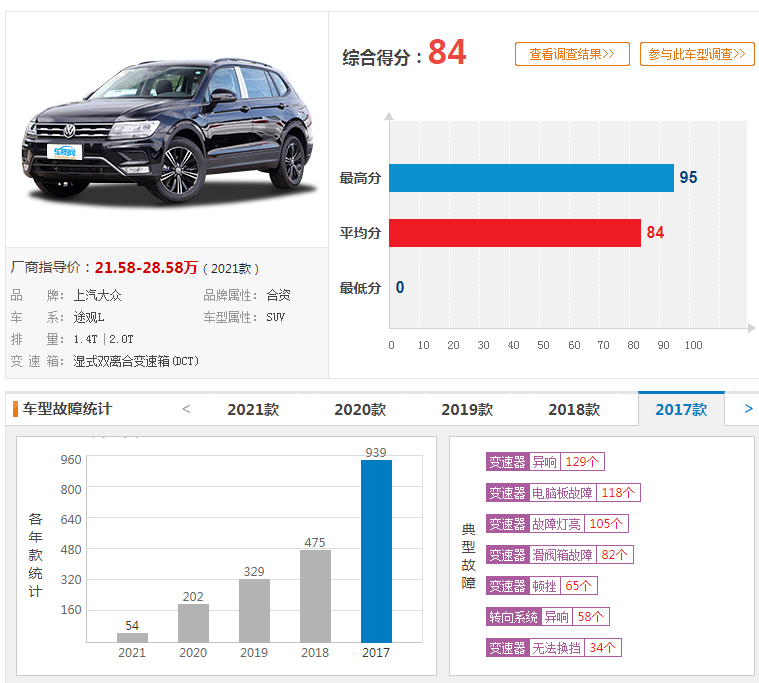Screen dimensions: 759x683
Task: Open the 参与此车型调查 link
Action: tap(697, 55)
